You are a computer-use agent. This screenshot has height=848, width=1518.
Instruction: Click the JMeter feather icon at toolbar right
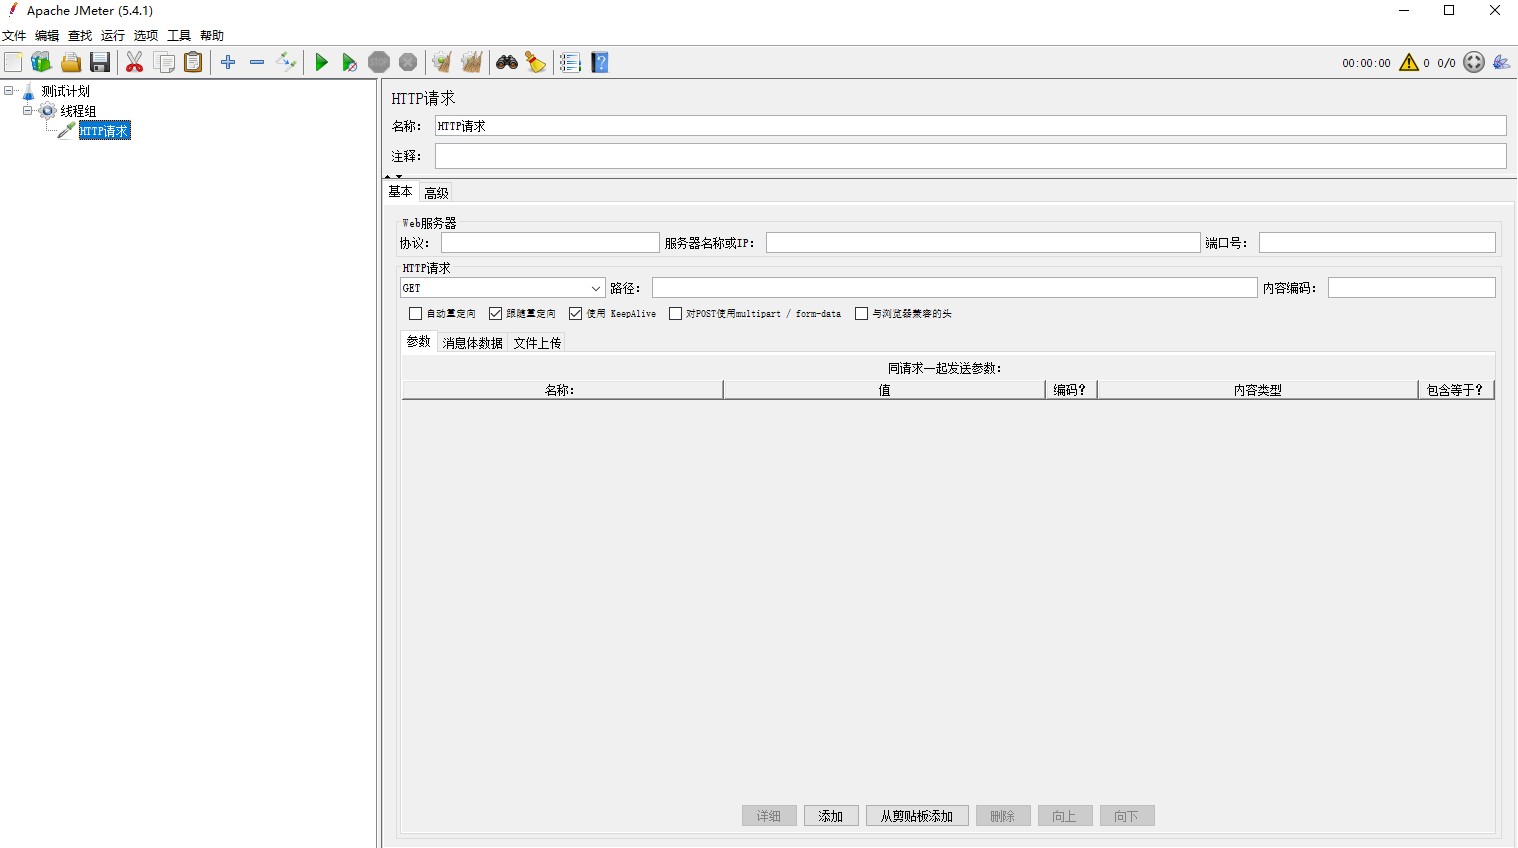[x=1501, y=62]
